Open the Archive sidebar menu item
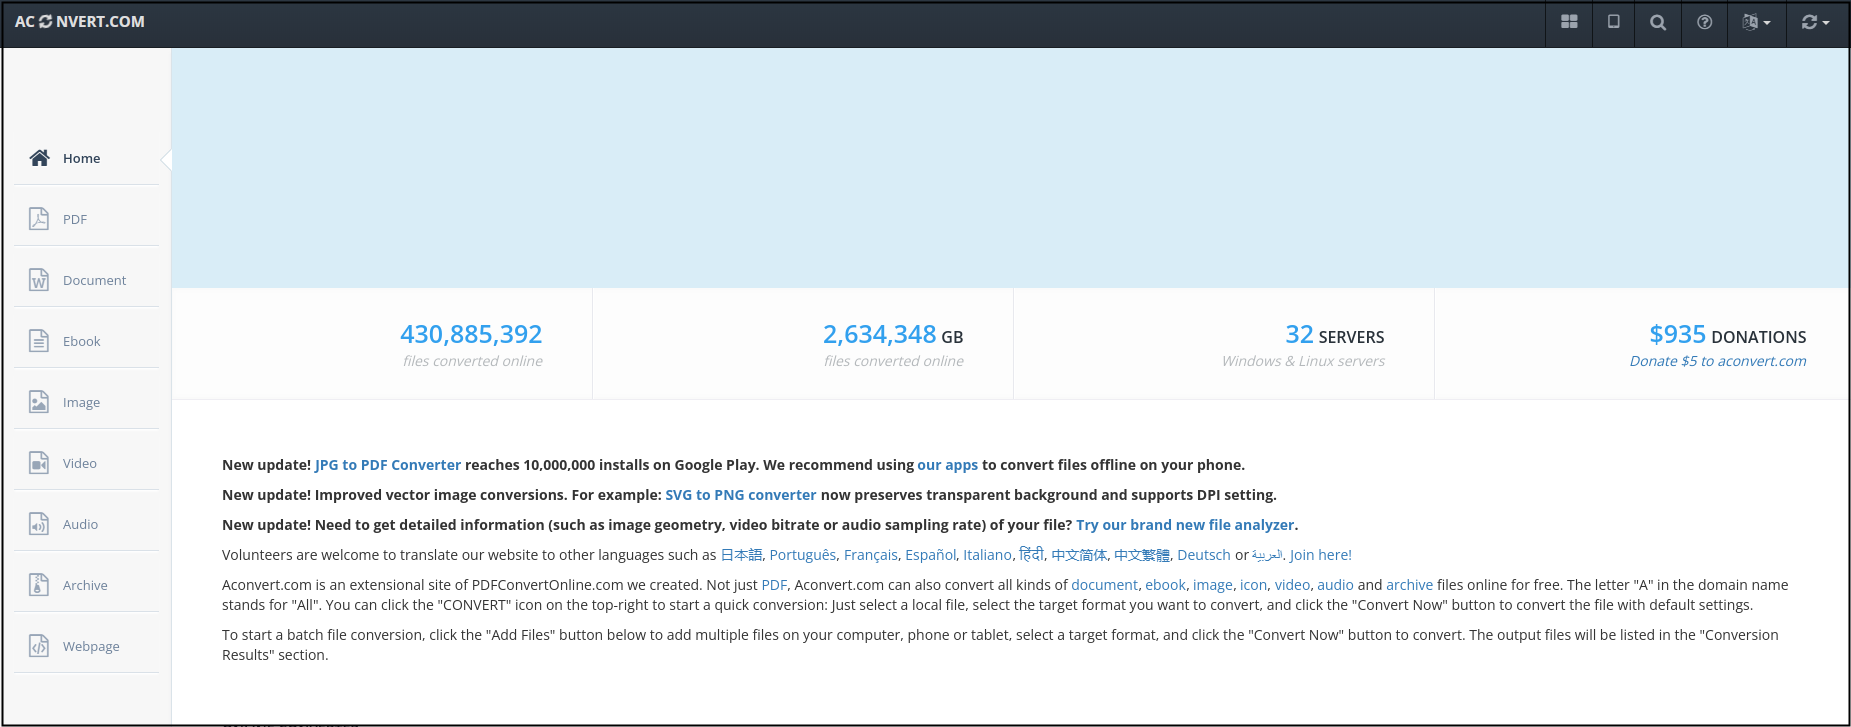Screen dimensions: 1851x727 [x=86, y=585]
